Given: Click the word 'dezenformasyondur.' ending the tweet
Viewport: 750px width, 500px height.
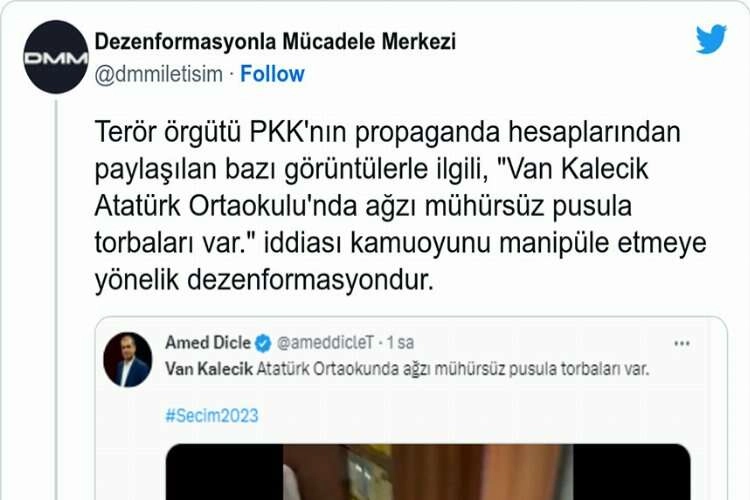Looking at the screenshot, I should coord(310,280).
